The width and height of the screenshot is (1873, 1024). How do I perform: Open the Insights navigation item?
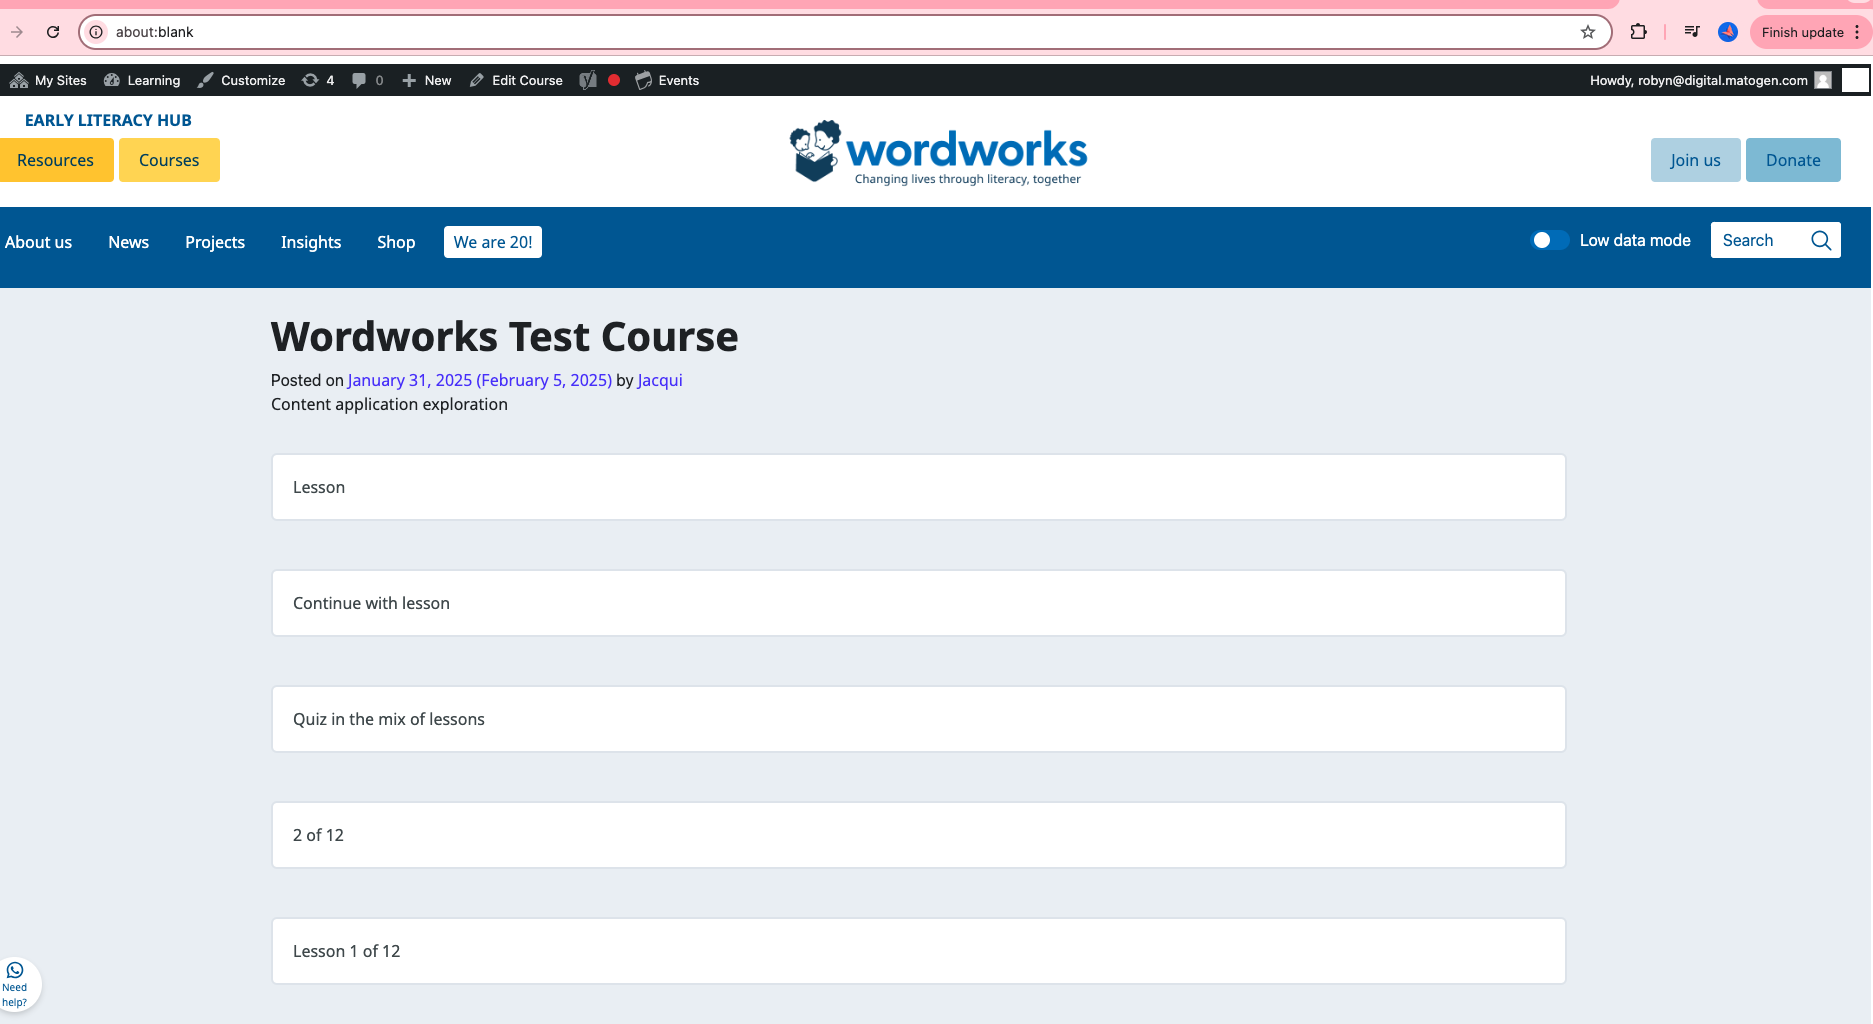(311, 242)
